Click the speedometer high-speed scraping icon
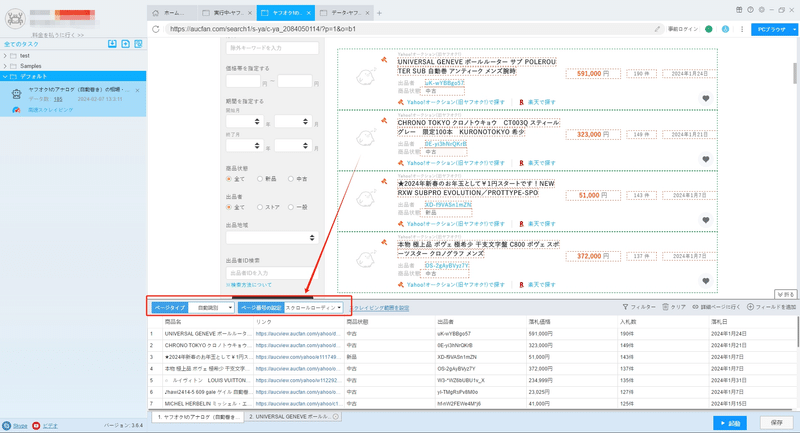Screen dimensions: 800x433 point(16,110)
